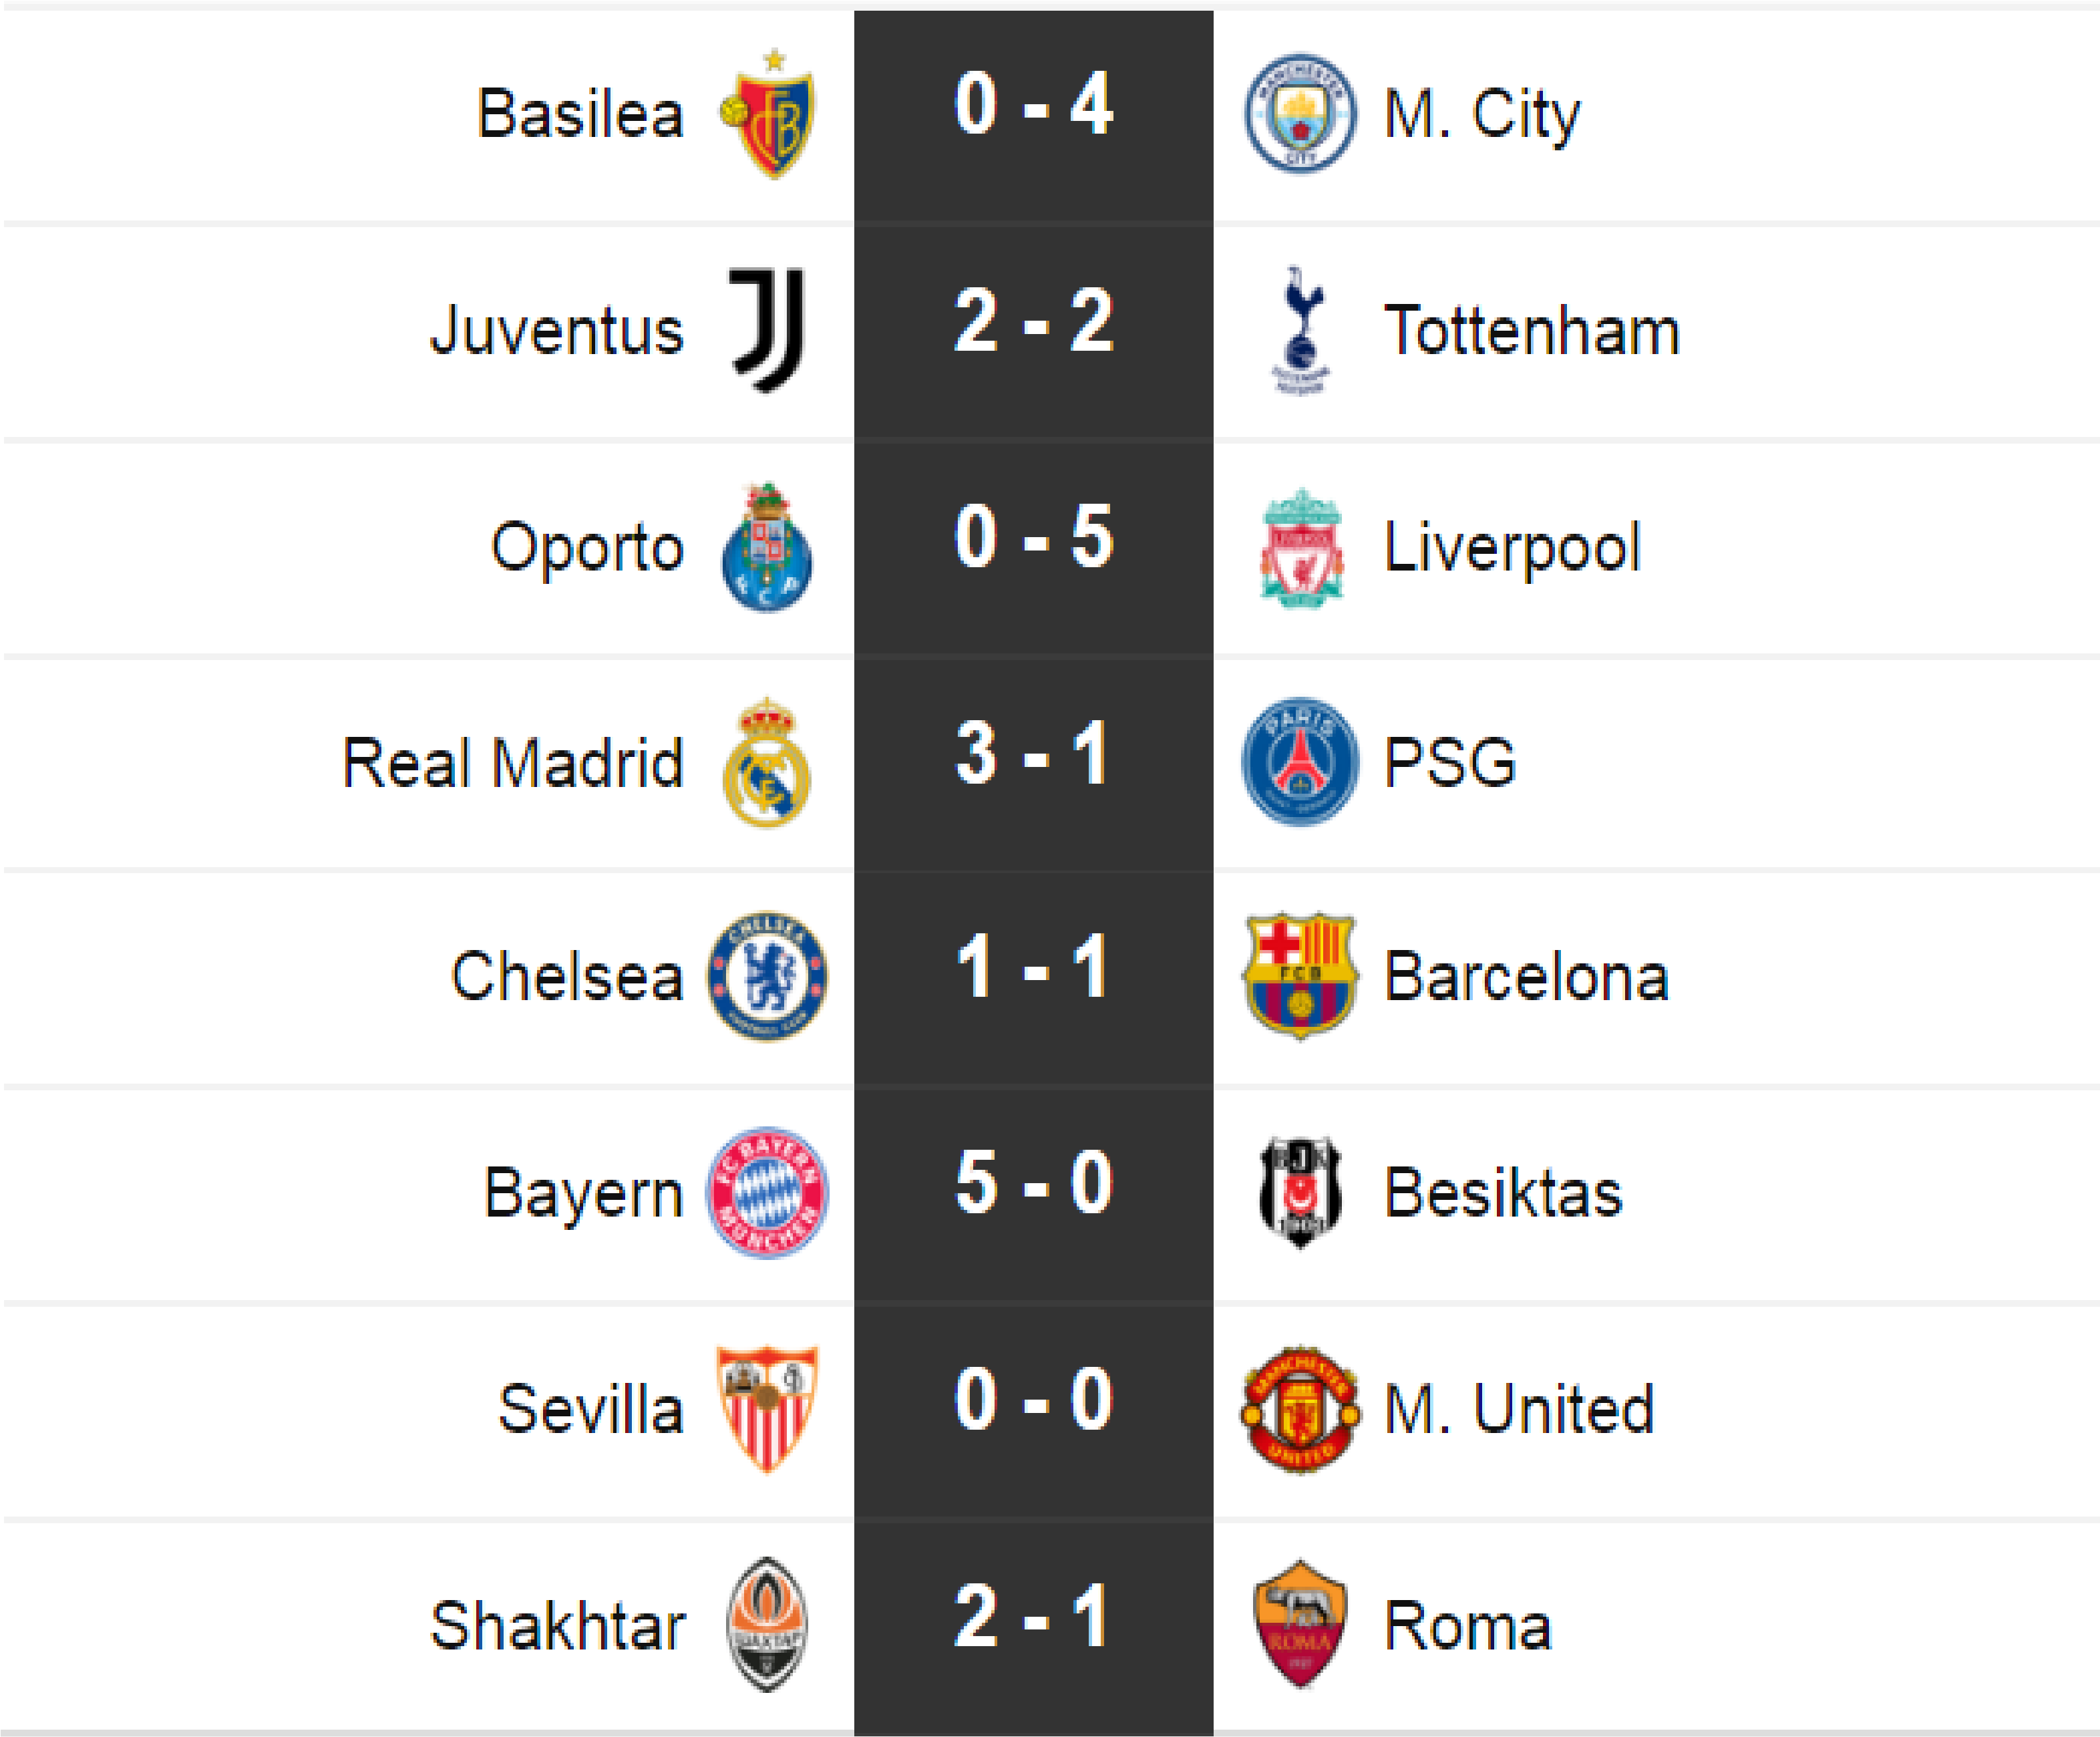Open the Oporto team link
Viewport: 2100px width, 1737px height.
coord(587,548)
